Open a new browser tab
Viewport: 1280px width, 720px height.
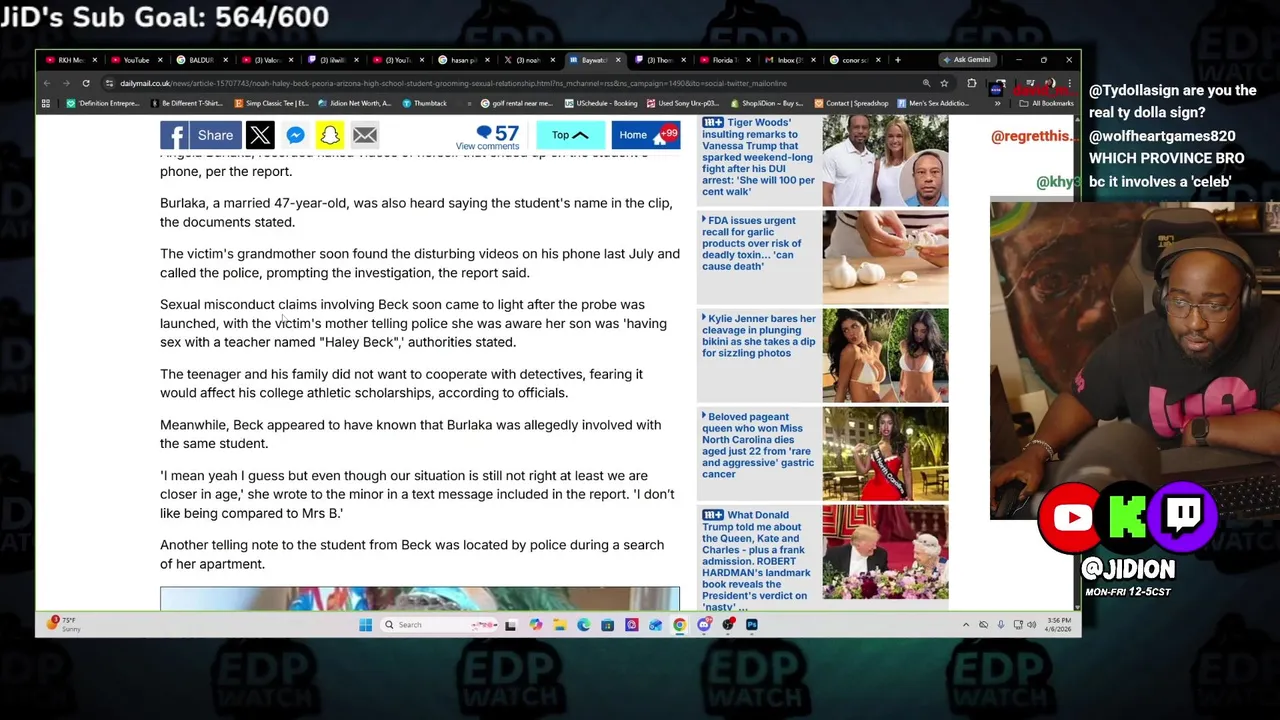(897, 60)
